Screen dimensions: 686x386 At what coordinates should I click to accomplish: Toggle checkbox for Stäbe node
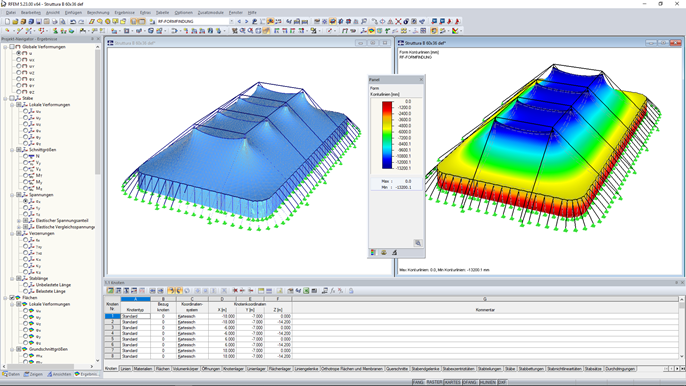[x=12, y=98]
